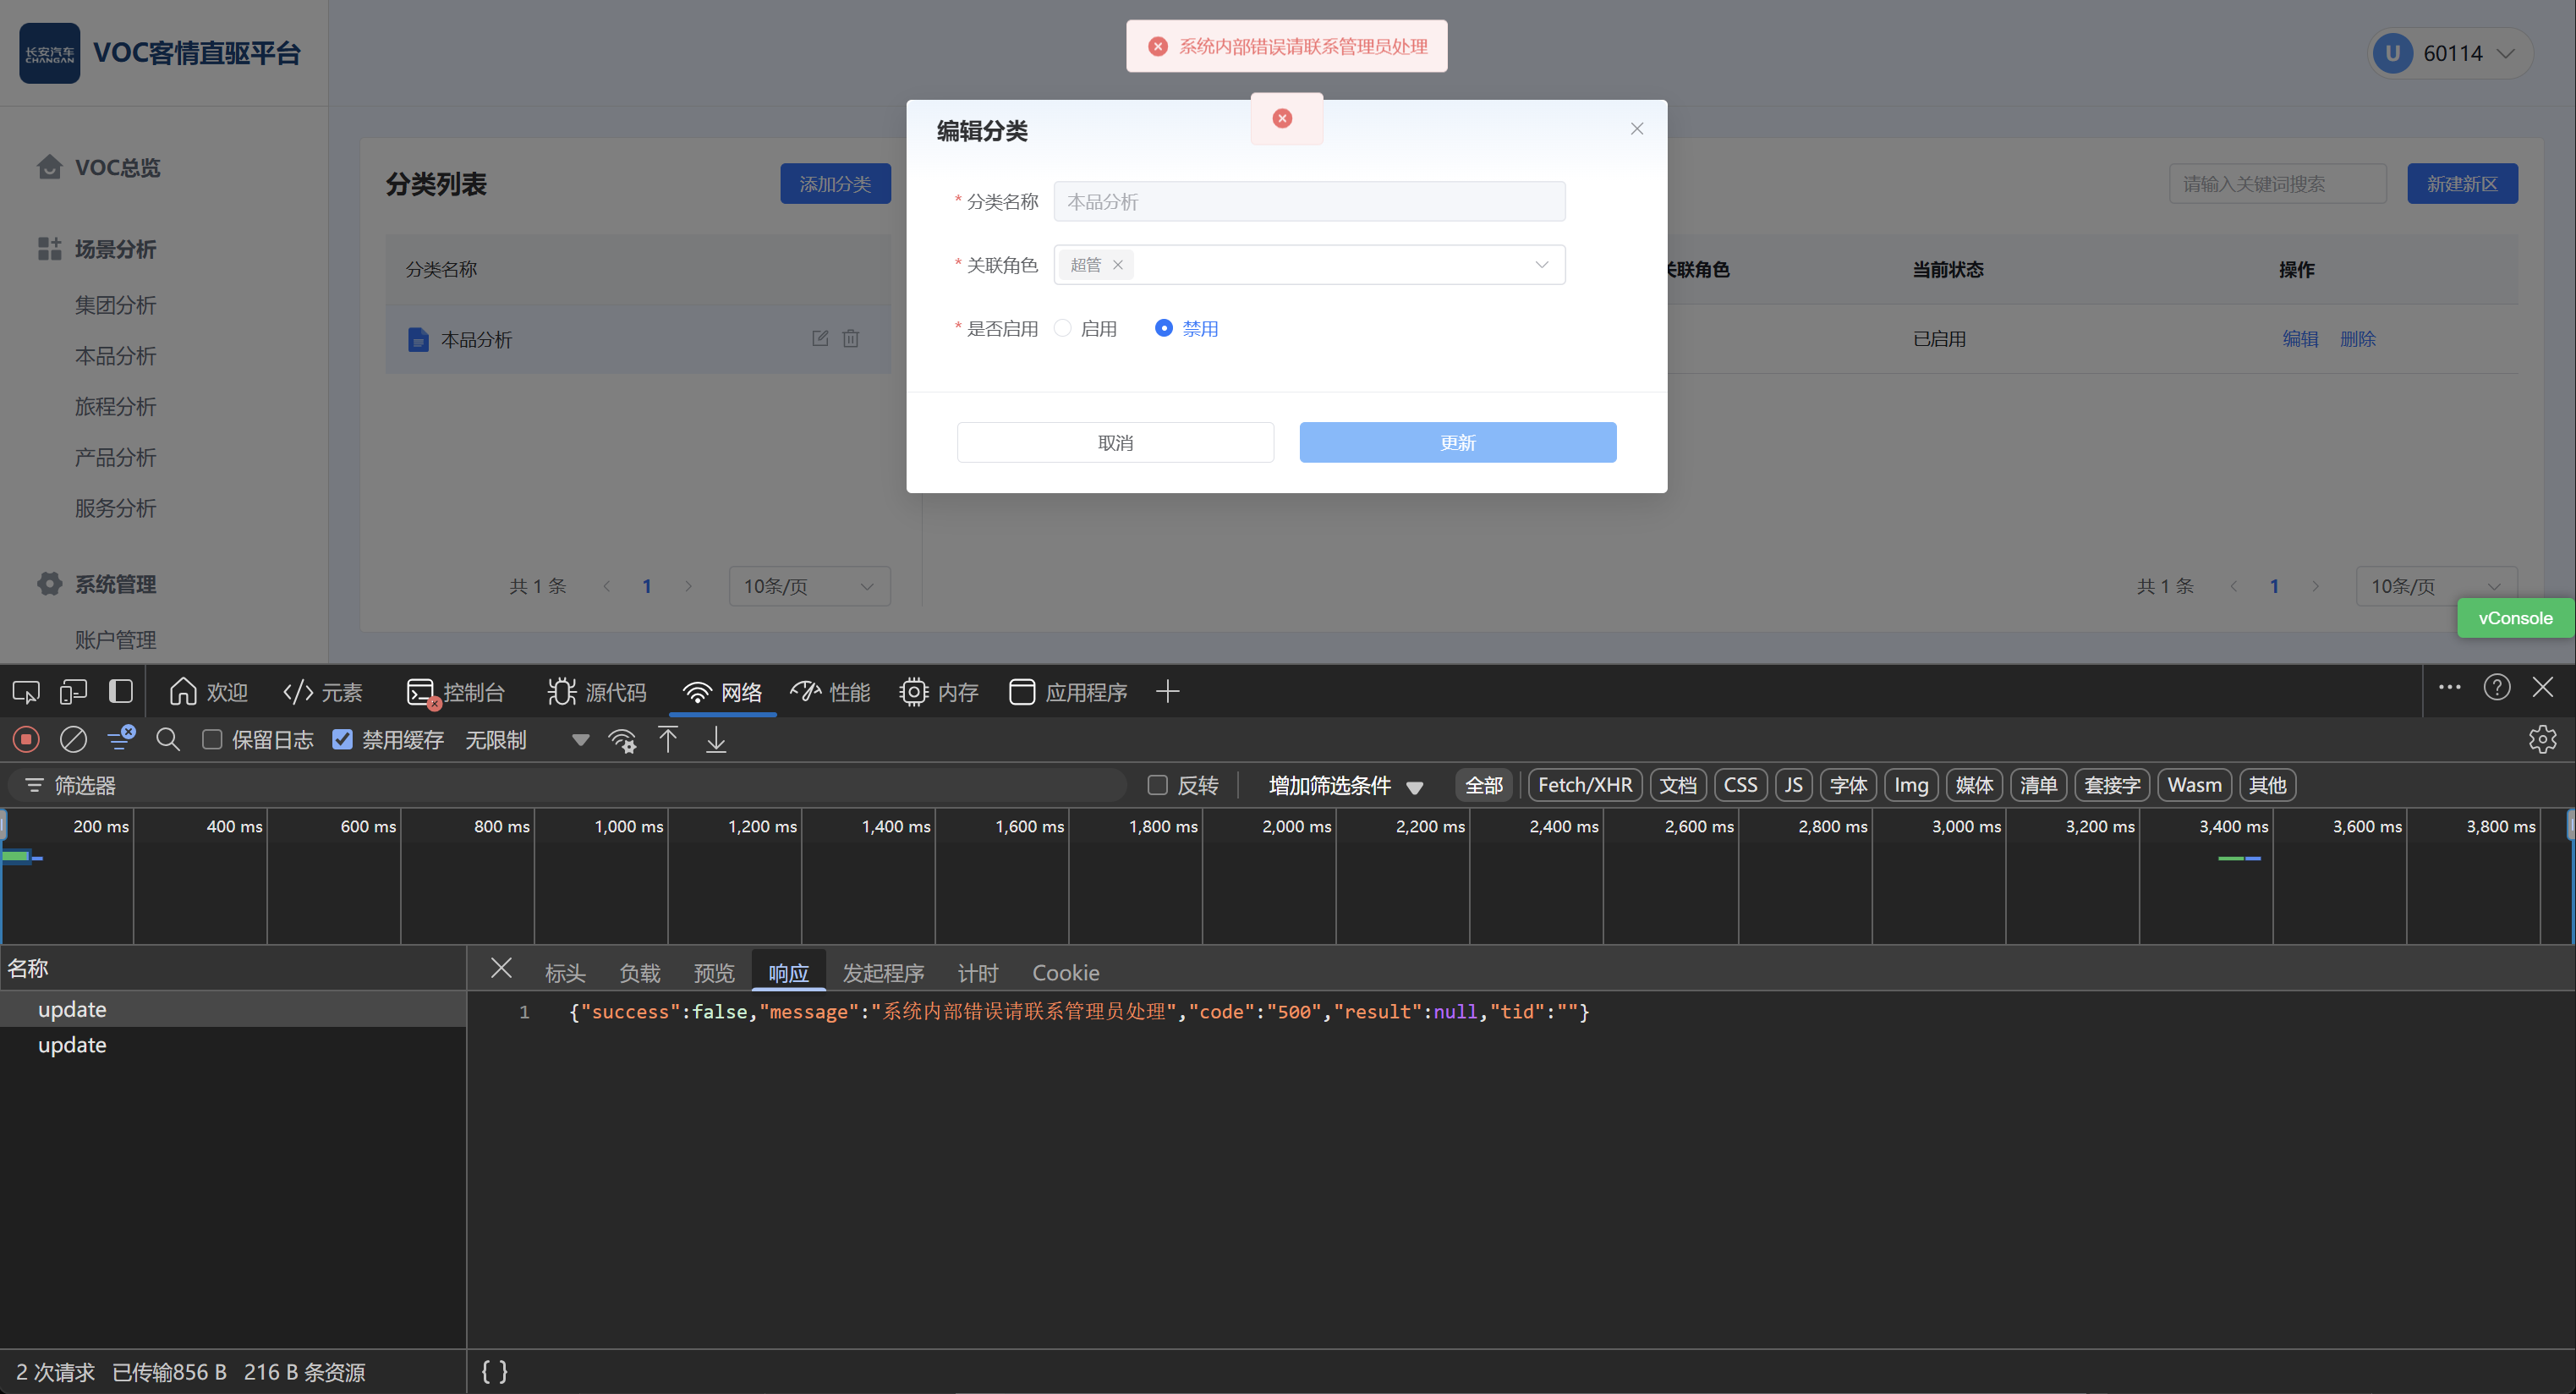Expand the 关联角色 dropdown
Screen dimensions: 2576x1394
1541,265
